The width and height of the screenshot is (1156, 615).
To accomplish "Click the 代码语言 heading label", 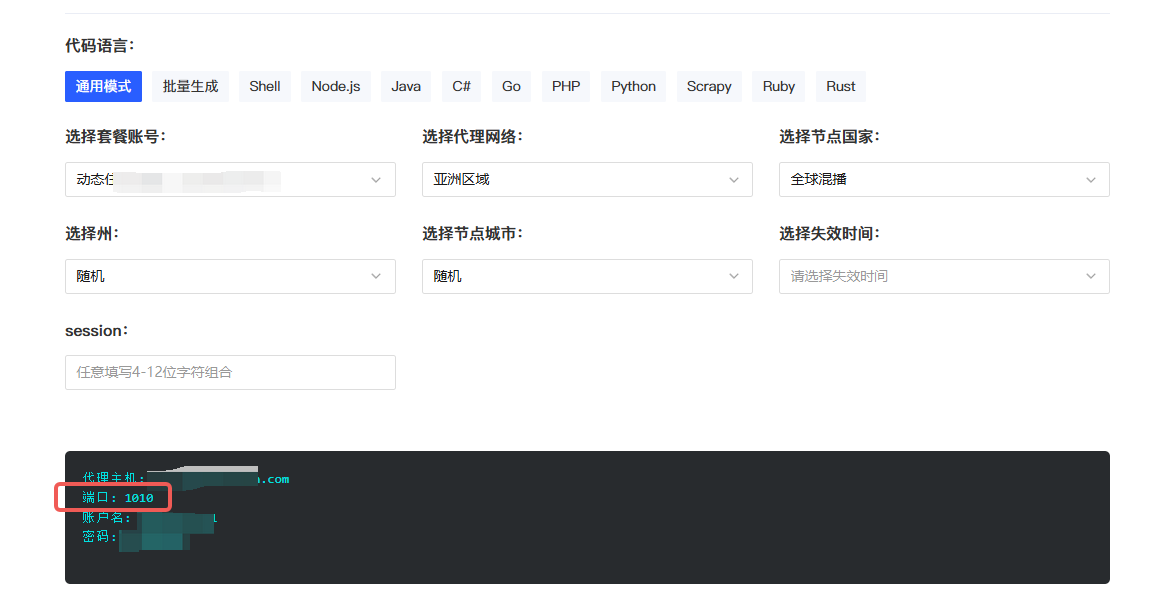I will tap(100, 46).
